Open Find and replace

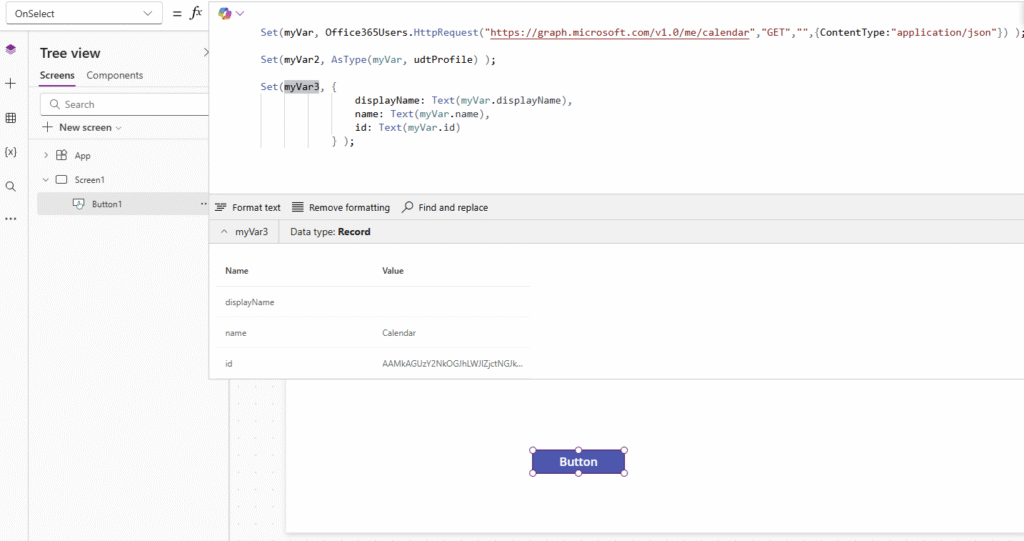(x=445, y=207)
